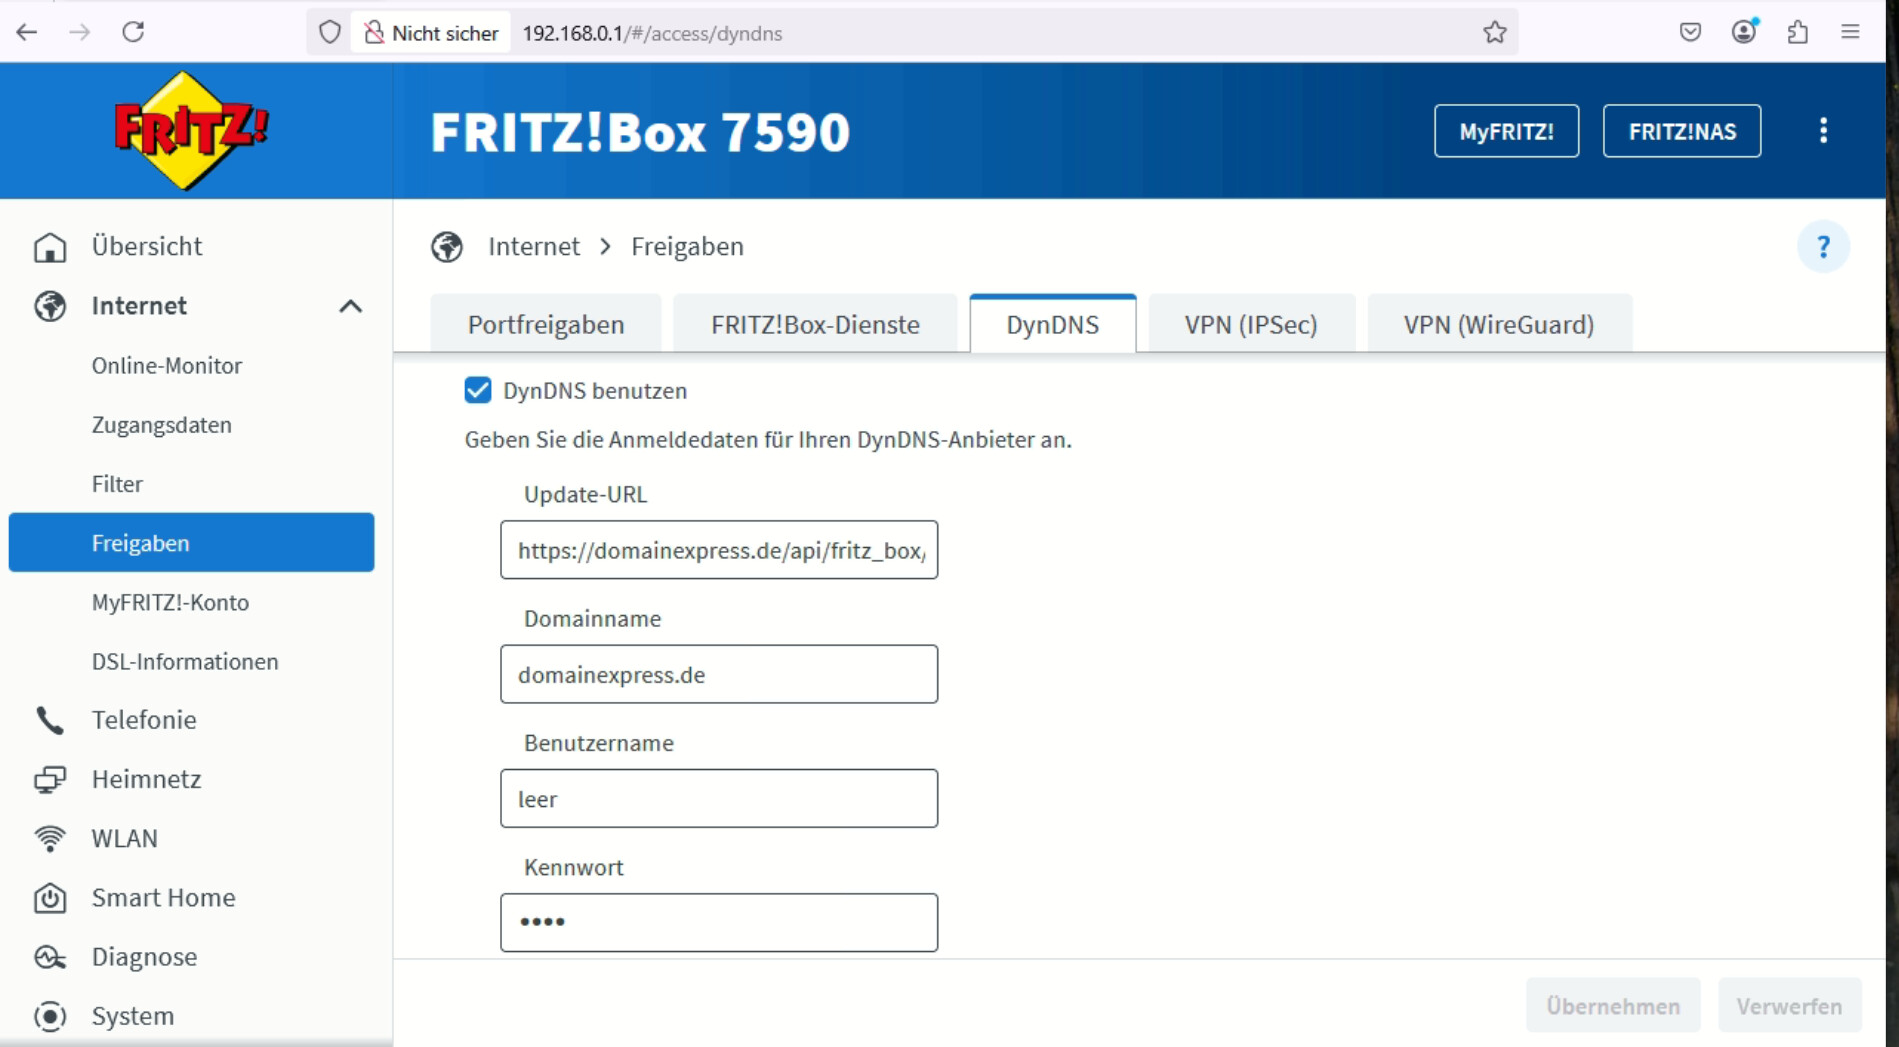Click into the Domainname field
The height and width of the screenshot is (1047, 1899).
(719, 674)
